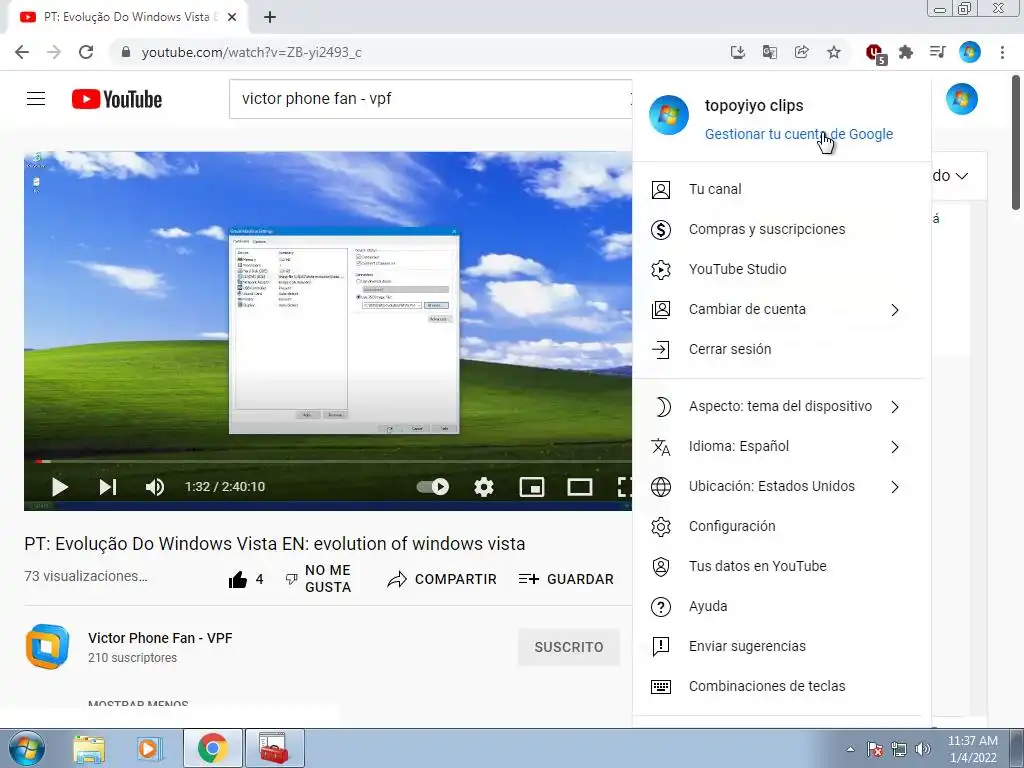The image size is (1024, 768).
Task: Click the Ayuda help icon
Action: pyautogui.click(x=660, y=607)
